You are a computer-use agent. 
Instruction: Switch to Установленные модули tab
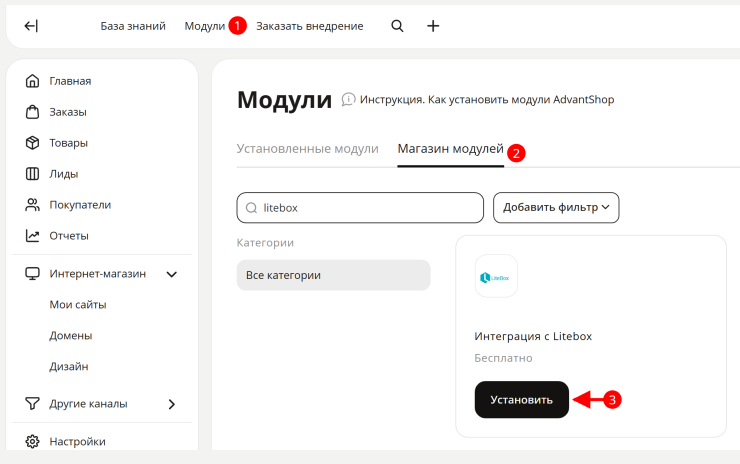307,149
